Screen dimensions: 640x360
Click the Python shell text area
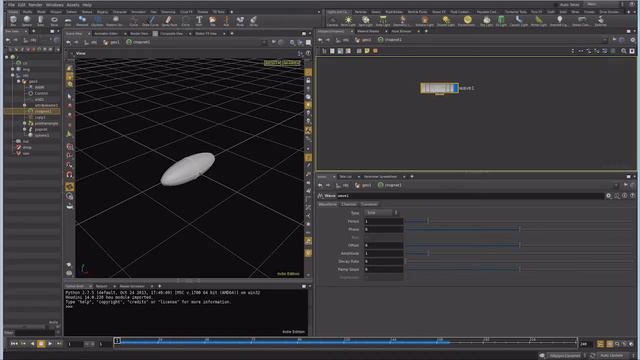tap(186, 312)
